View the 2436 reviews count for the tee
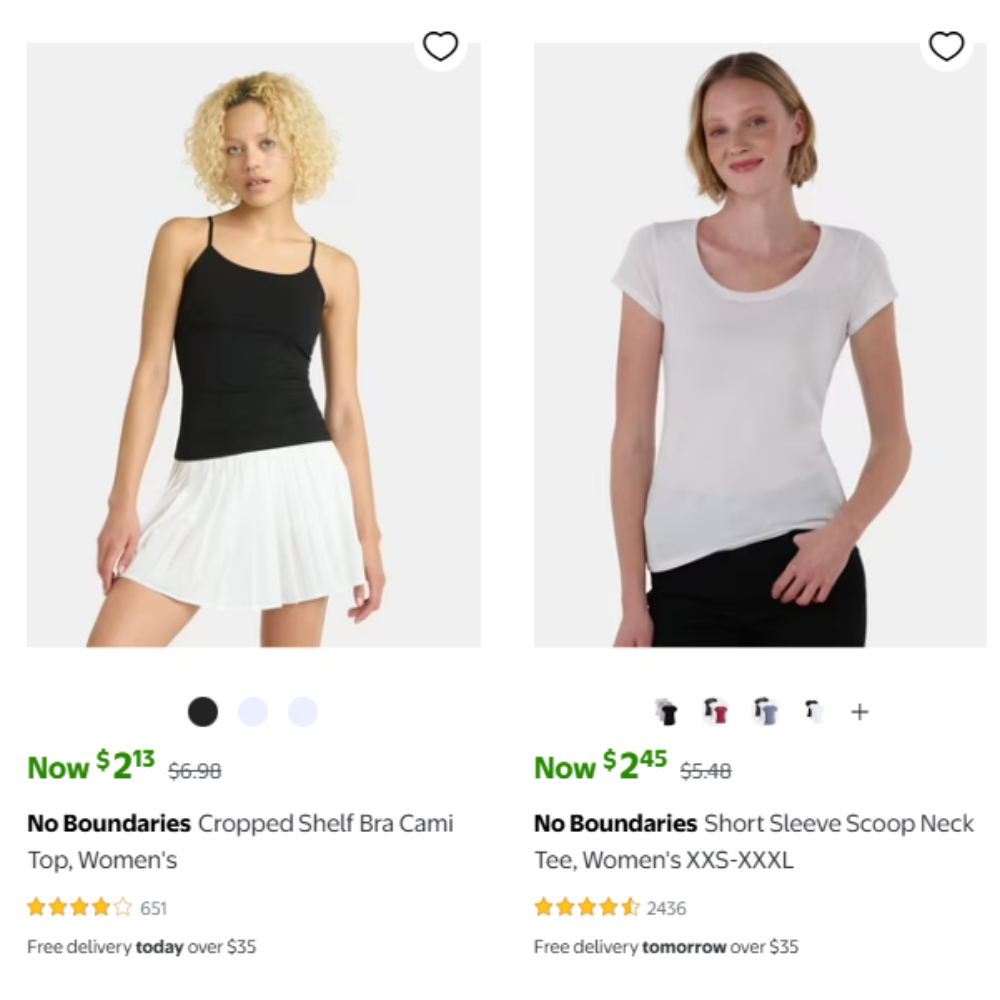Image resolution: width=1000 pixels, height=1000 pixels. click(667, 909)
